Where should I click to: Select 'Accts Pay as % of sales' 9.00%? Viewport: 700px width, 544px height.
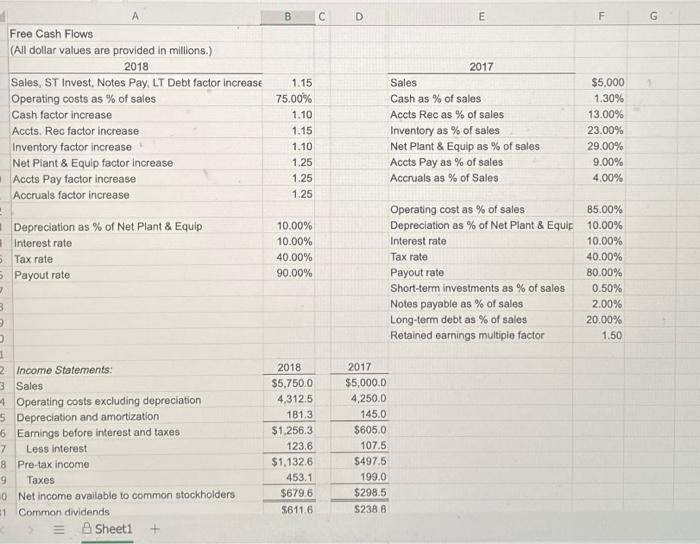[608, 162]
